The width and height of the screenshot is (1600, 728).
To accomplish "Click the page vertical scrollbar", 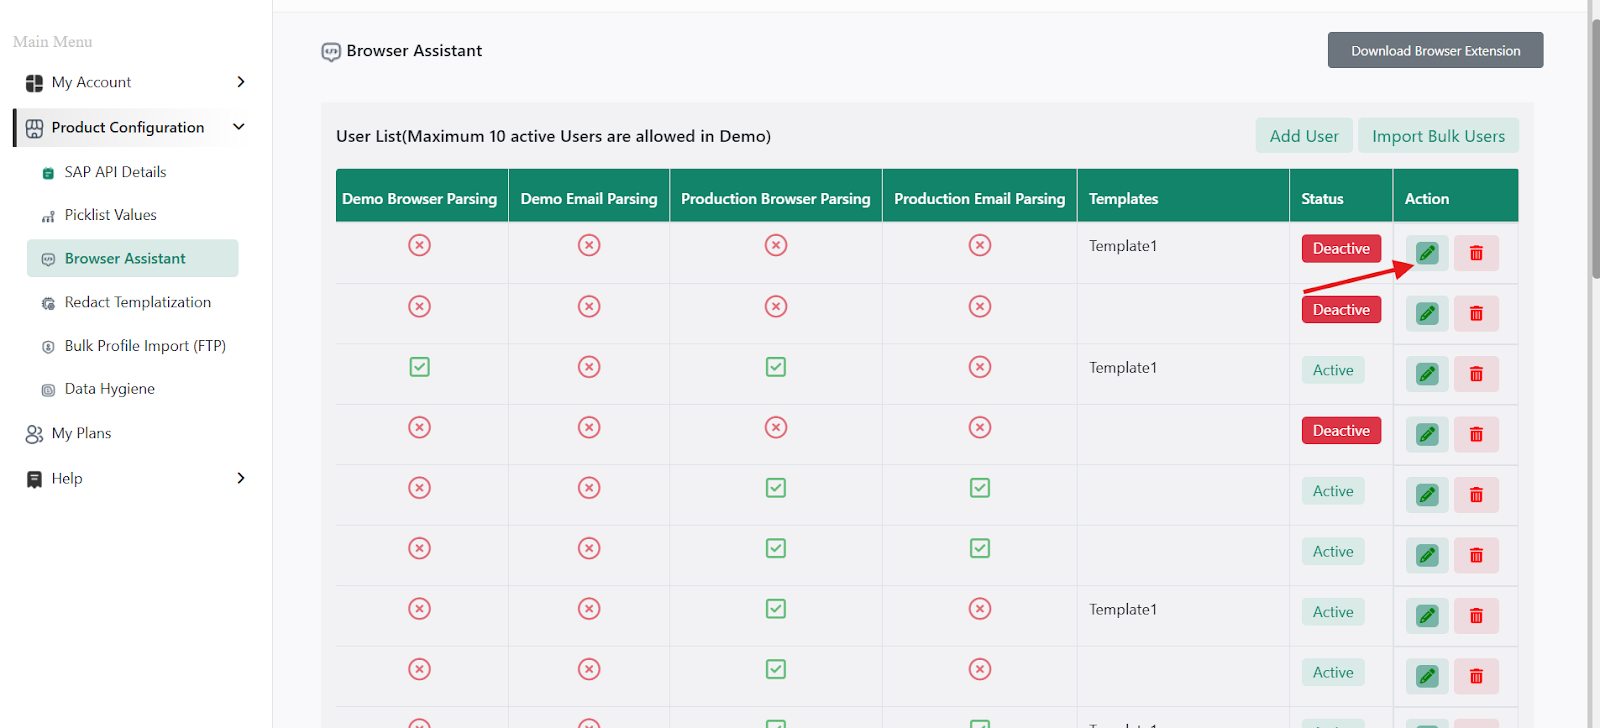I will (1595, 150).
